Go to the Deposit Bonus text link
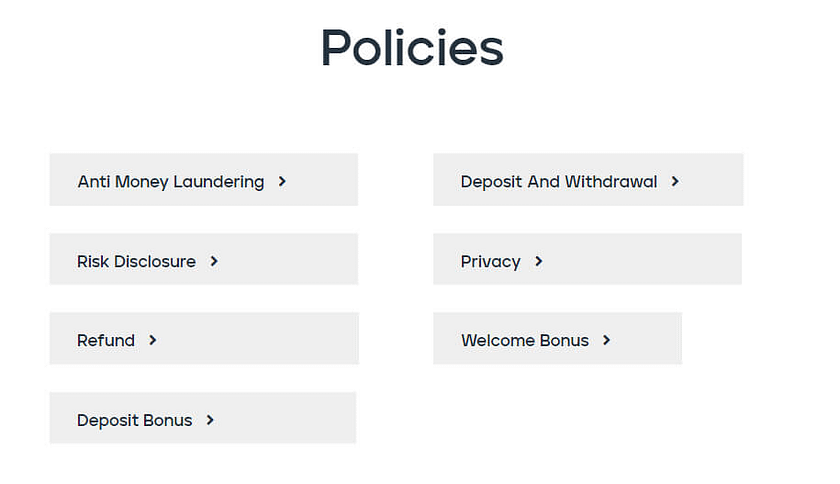 coord(134,420)
